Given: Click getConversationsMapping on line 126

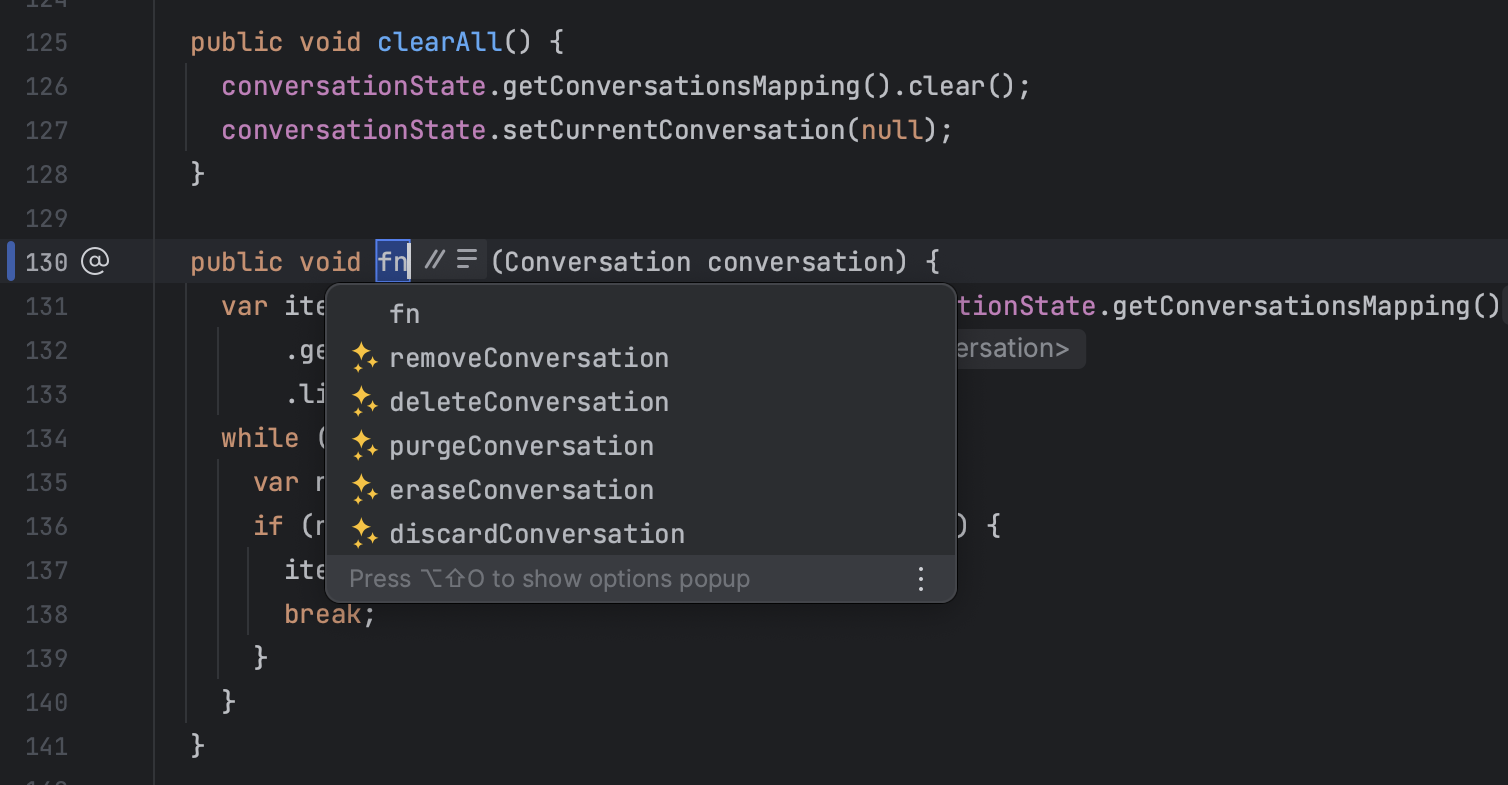Looking at the screenshot, I should [x=681, y=86].
